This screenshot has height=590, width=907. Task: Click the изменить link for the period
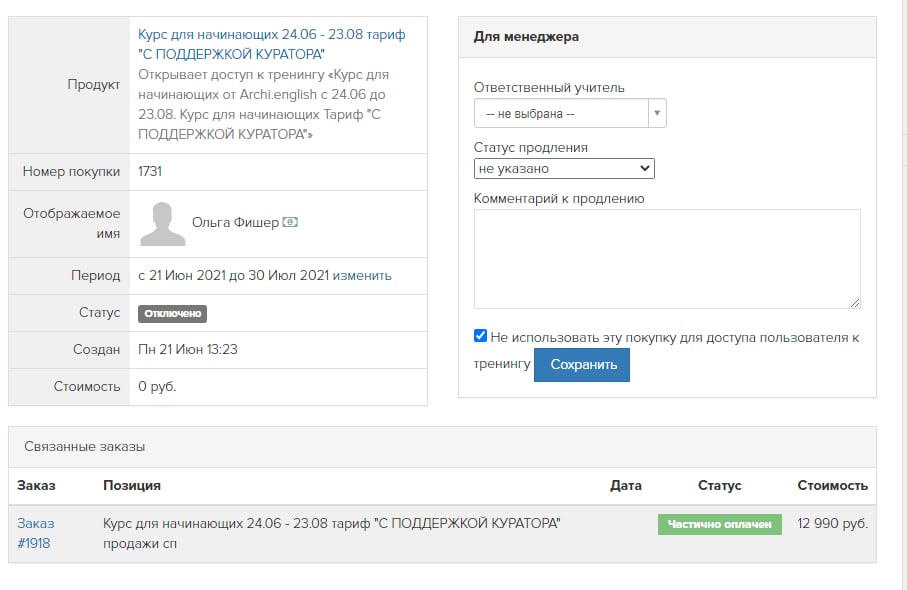pos(362,276)
